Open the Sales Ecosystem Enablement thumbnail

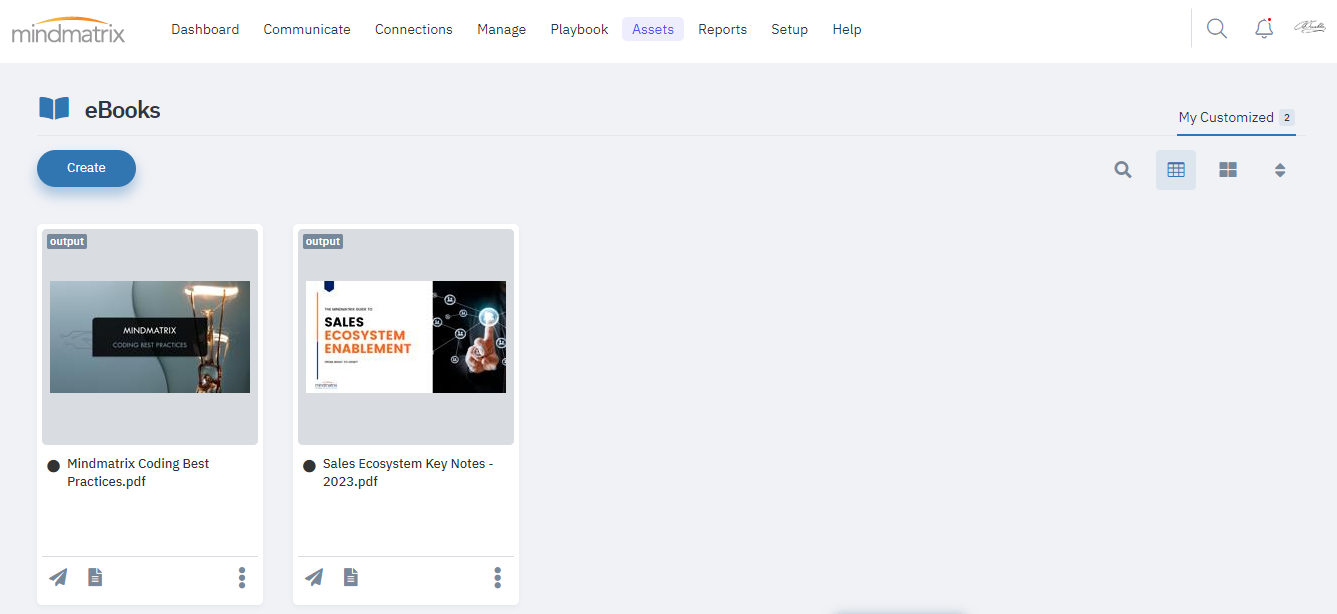(406, 337)
